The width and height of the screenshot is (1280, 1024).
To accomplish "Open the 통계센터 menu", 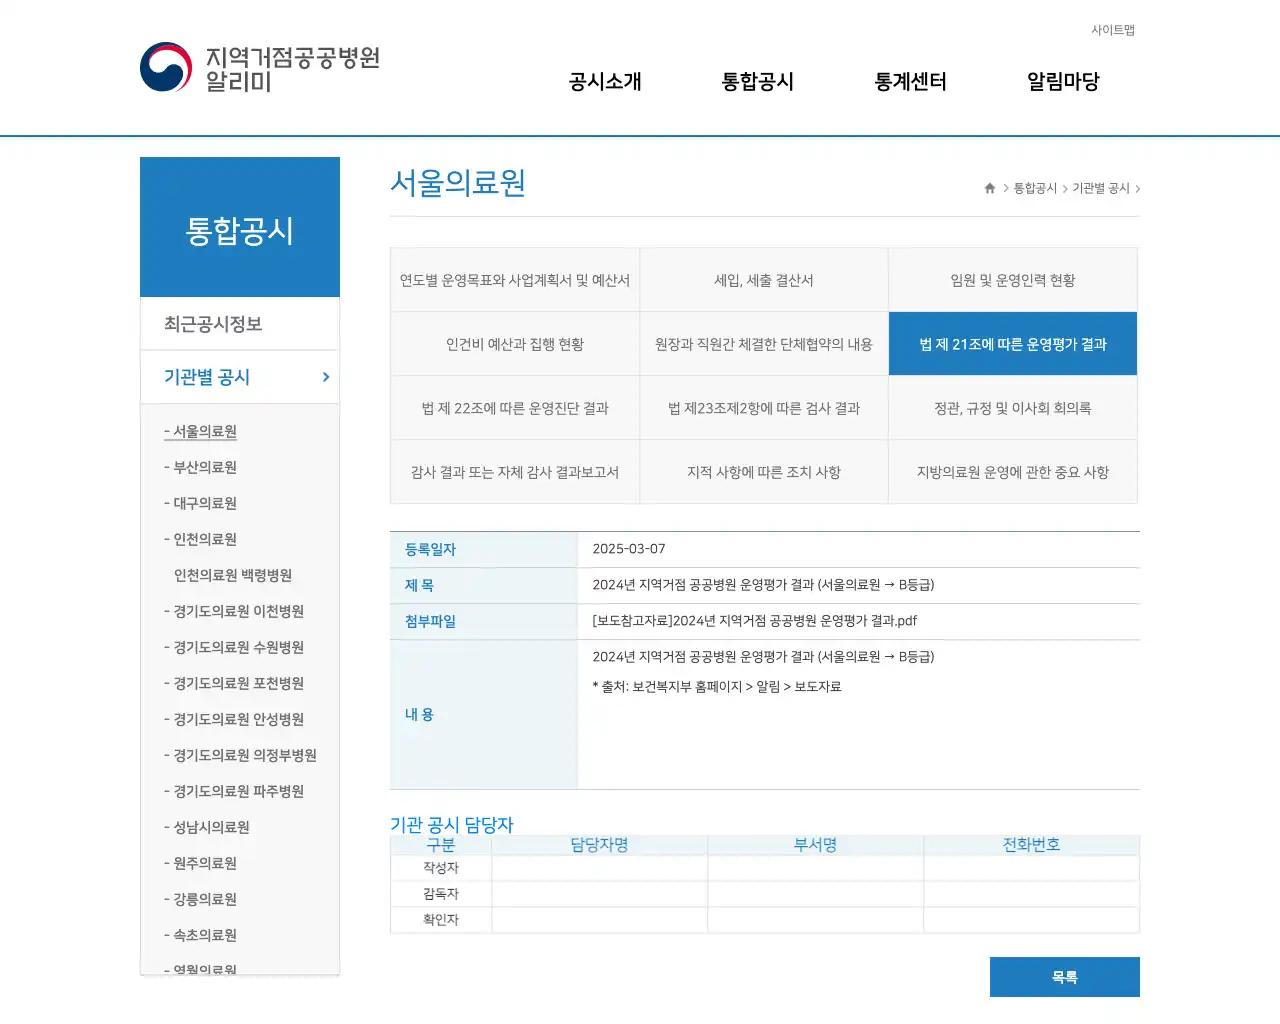I will [909, 82].
